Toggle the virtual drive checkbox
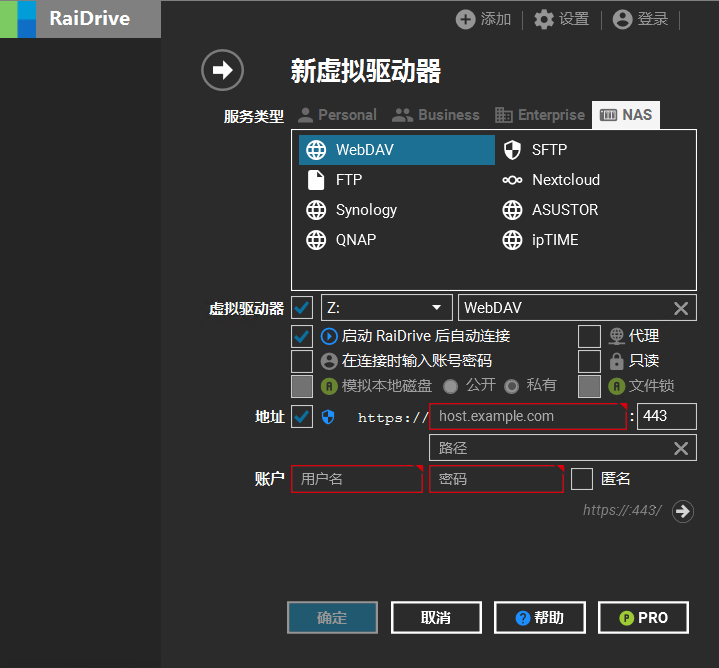Image resolution: width=719 pixels, height=668 pixels. (302, 308)
